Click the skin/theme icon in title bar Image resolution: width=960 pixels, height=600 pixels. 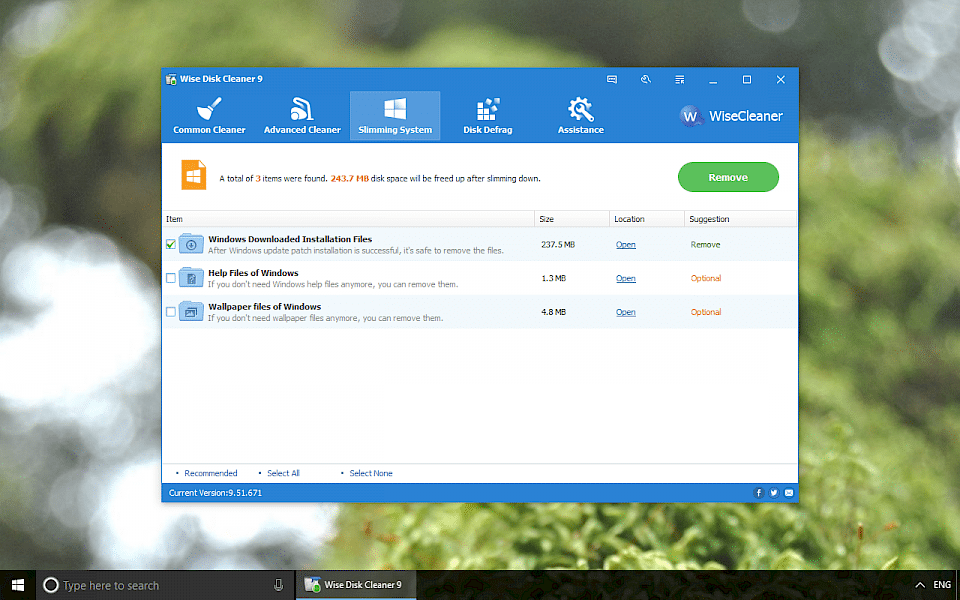click(645, 80)
